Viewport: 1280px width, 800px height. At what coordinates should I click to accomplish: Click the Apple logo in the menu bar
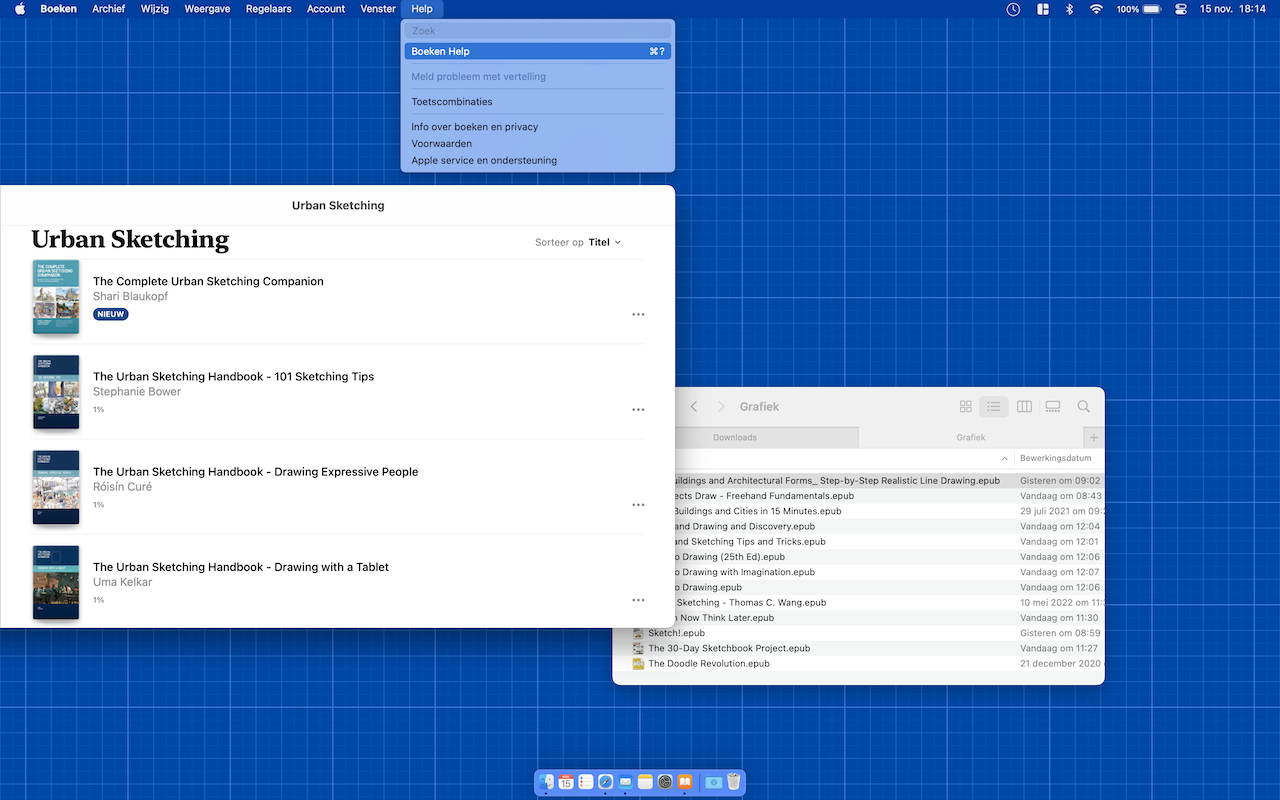(x=19, y=9)
